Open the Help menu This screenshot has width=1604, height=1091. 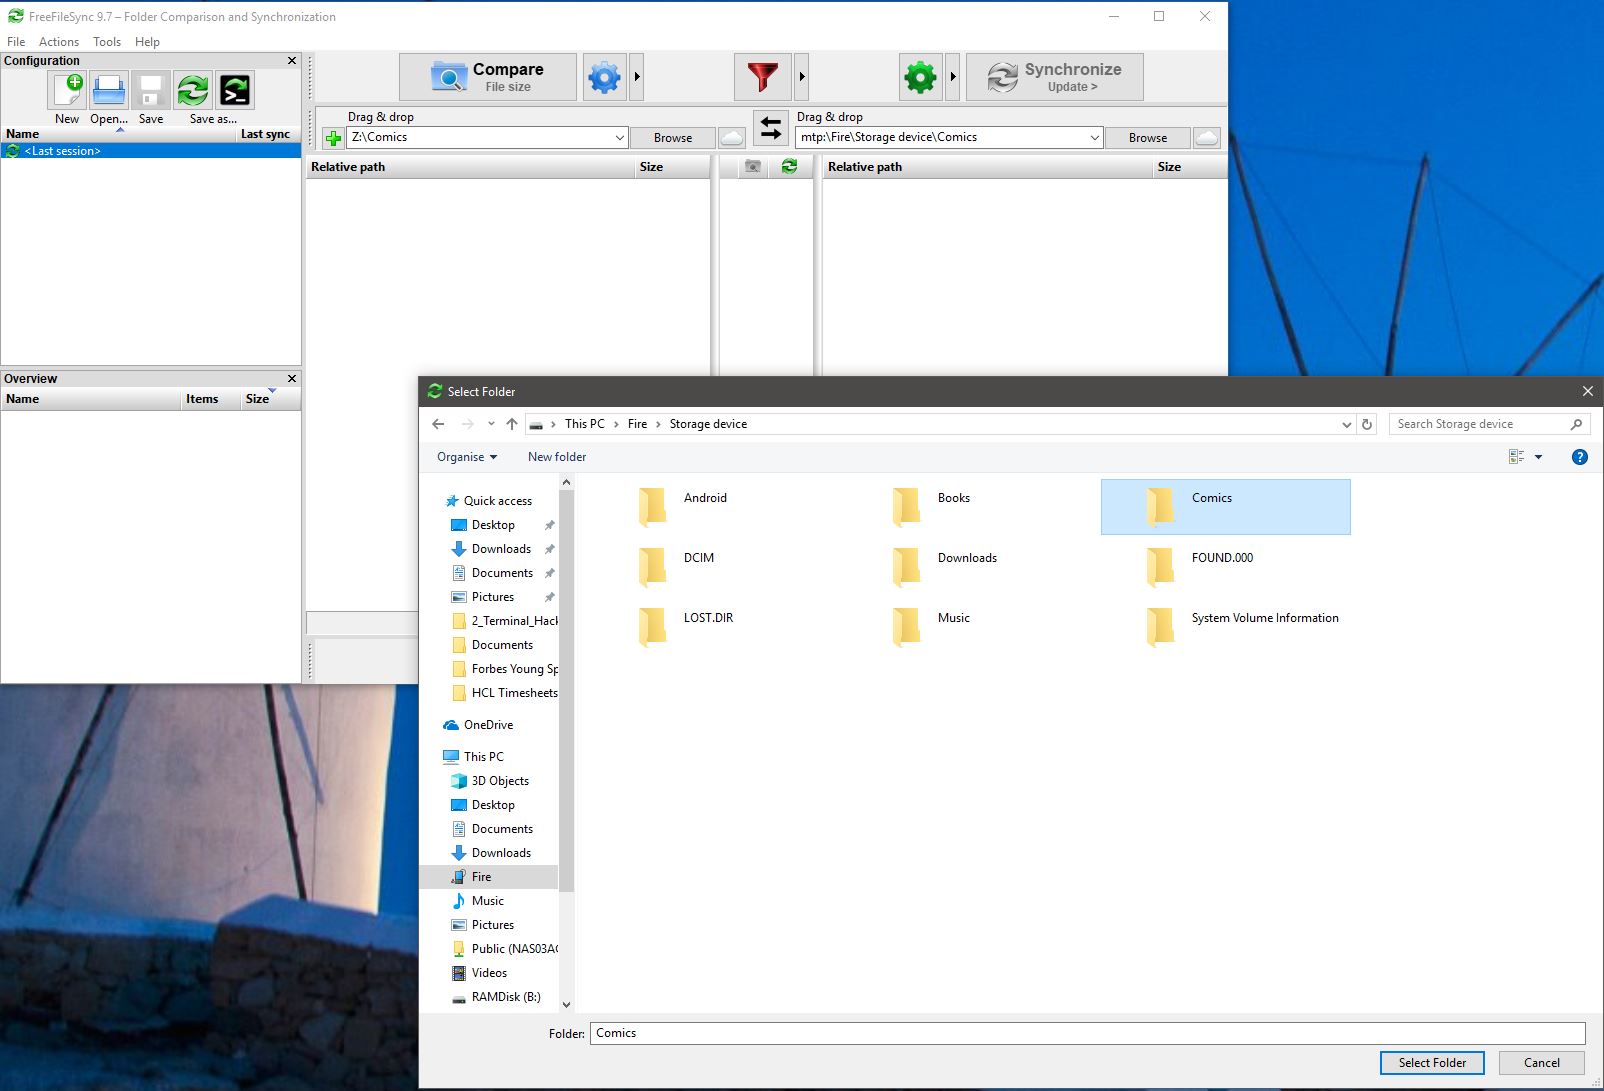[x=147, y=42]
